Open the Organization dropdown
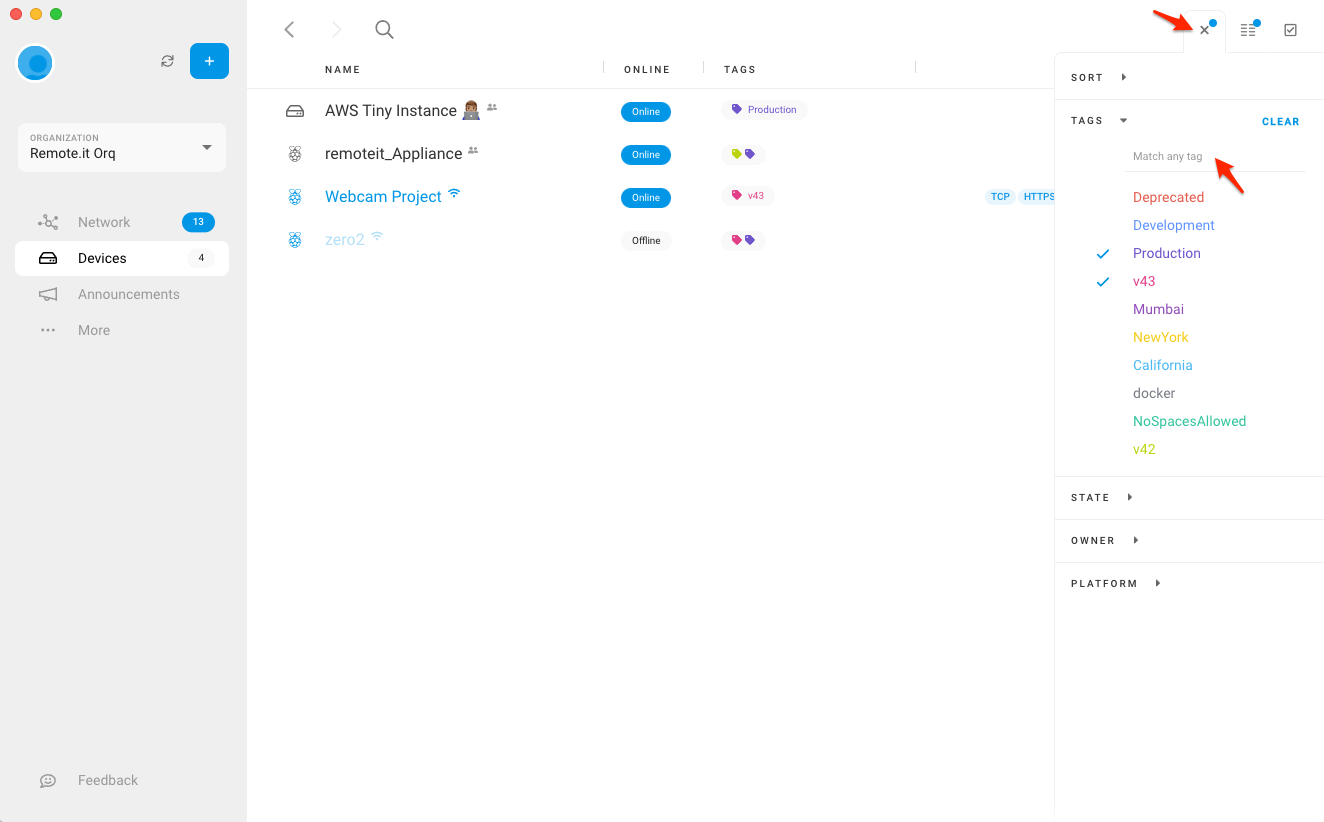Viewport: 1324px width, 822px height. tap(122, 147)
